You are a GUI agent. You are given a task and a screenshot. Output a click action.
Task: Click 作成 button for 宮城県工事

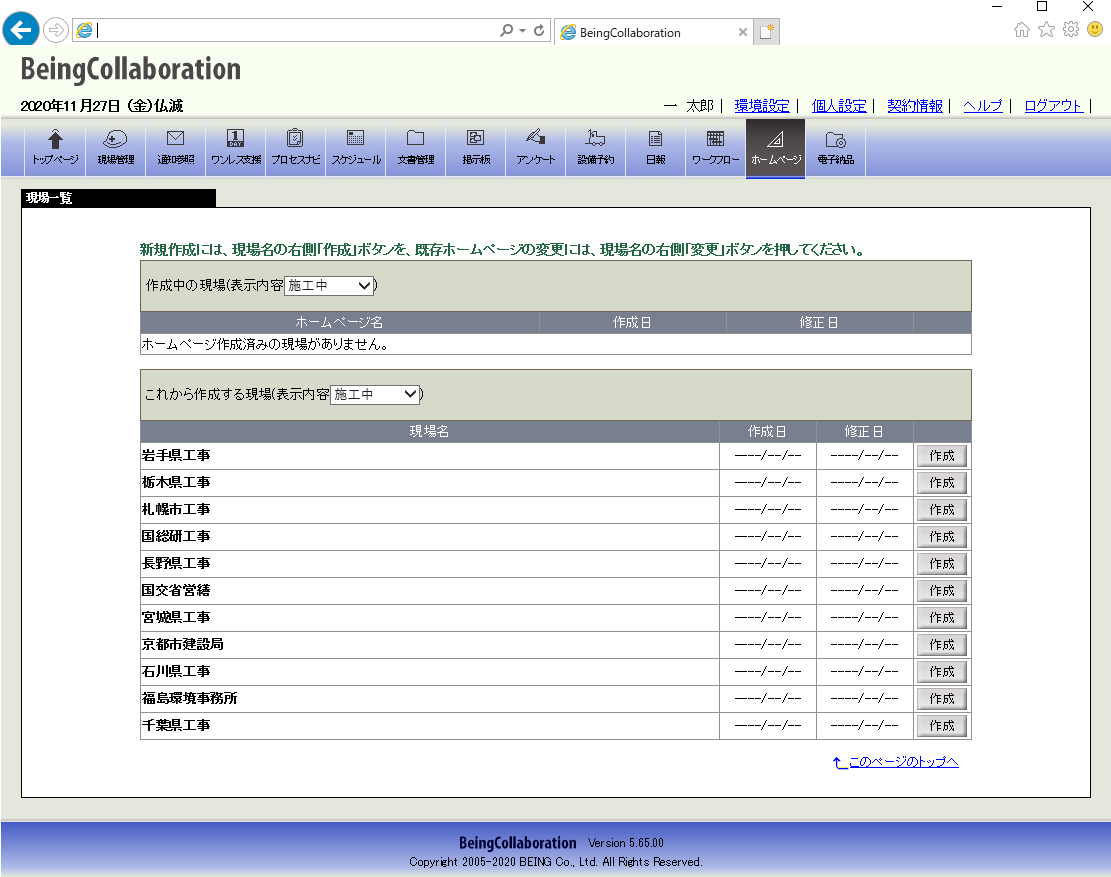tap(942, 618)
